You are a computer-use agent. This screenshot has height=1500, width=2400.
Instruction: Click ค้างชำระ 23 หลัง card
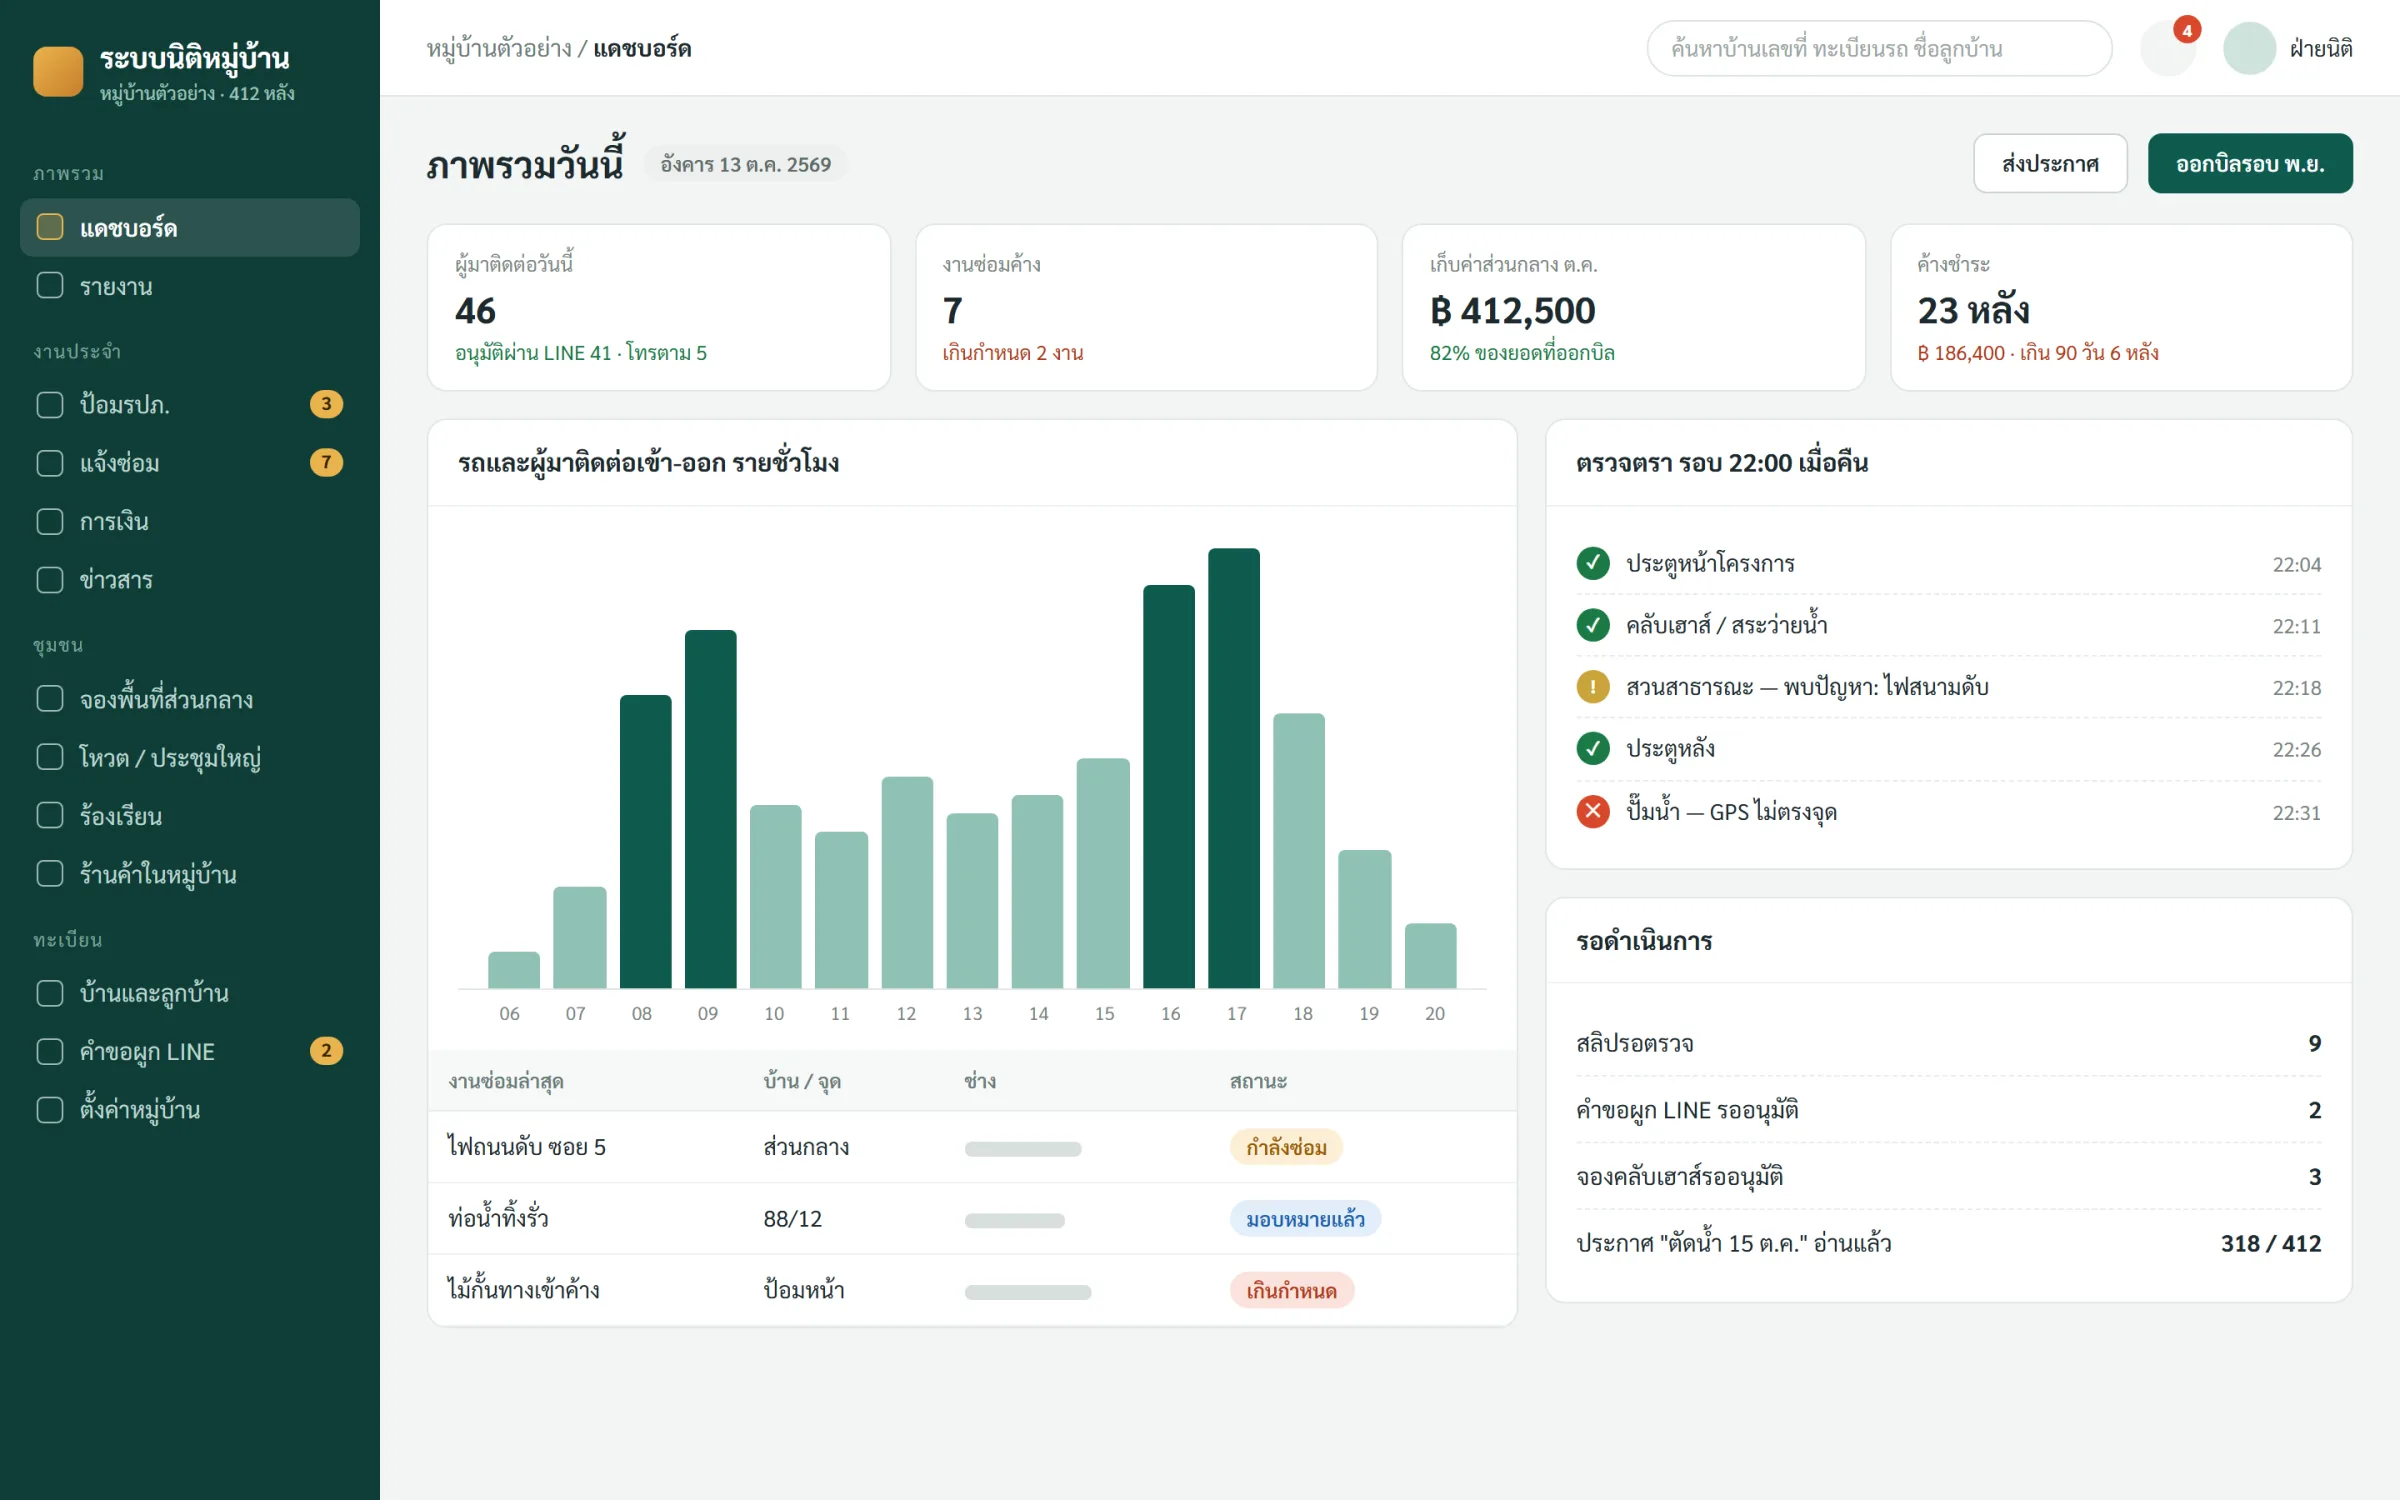[x=2121, y=307]
